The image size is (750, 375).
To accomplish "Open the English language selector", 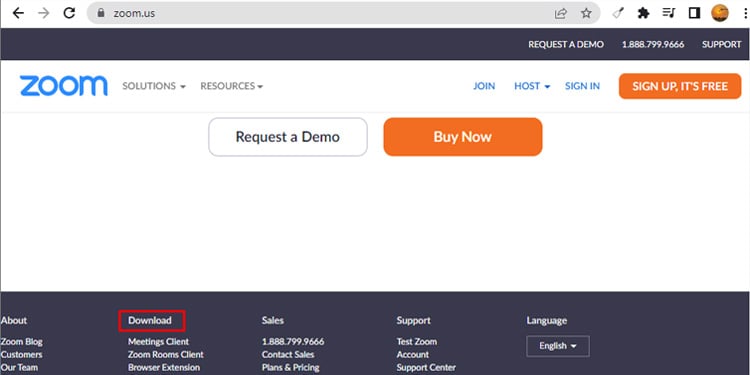I will tap(558, 346).
